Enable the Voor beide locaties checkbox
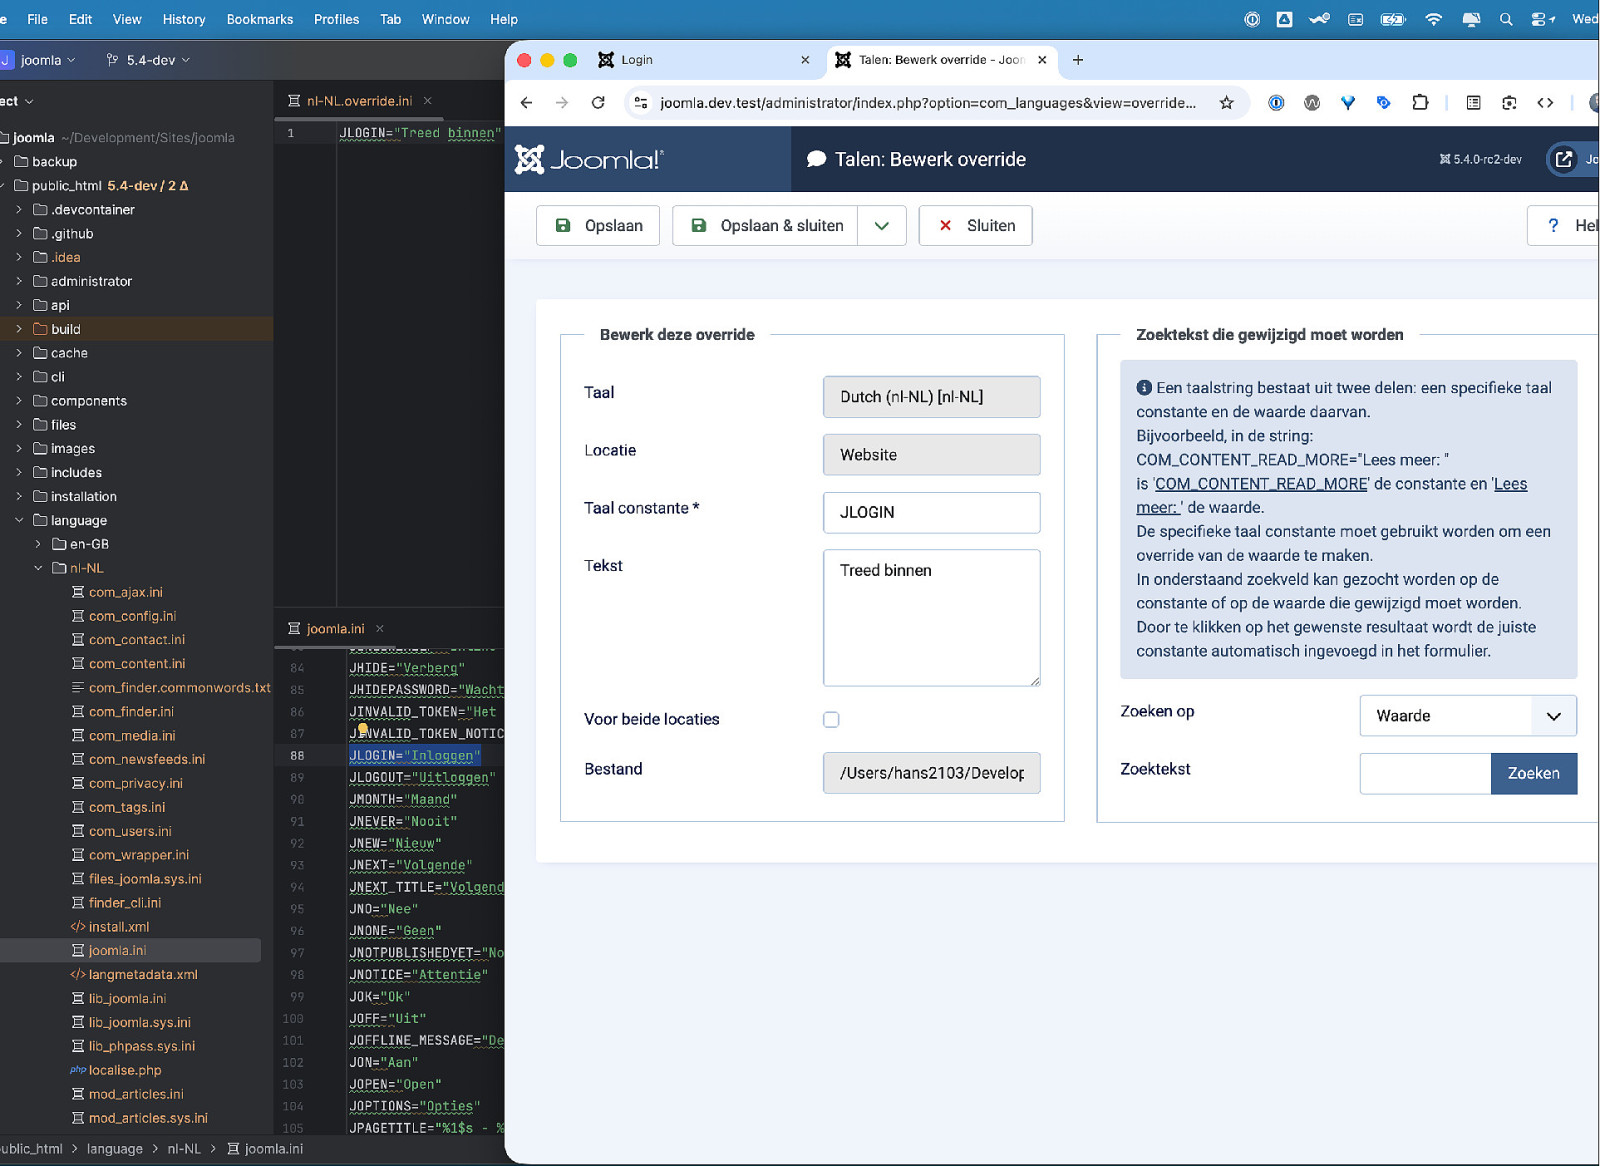This screenshot has height=1166, width=1600. (831, 719)
